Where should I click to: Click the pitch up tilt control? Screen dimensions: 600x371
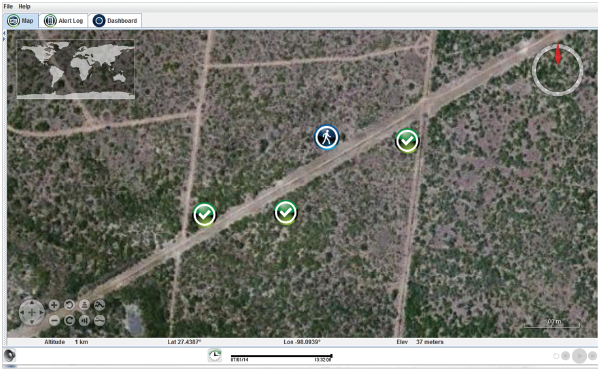(84, 305)
